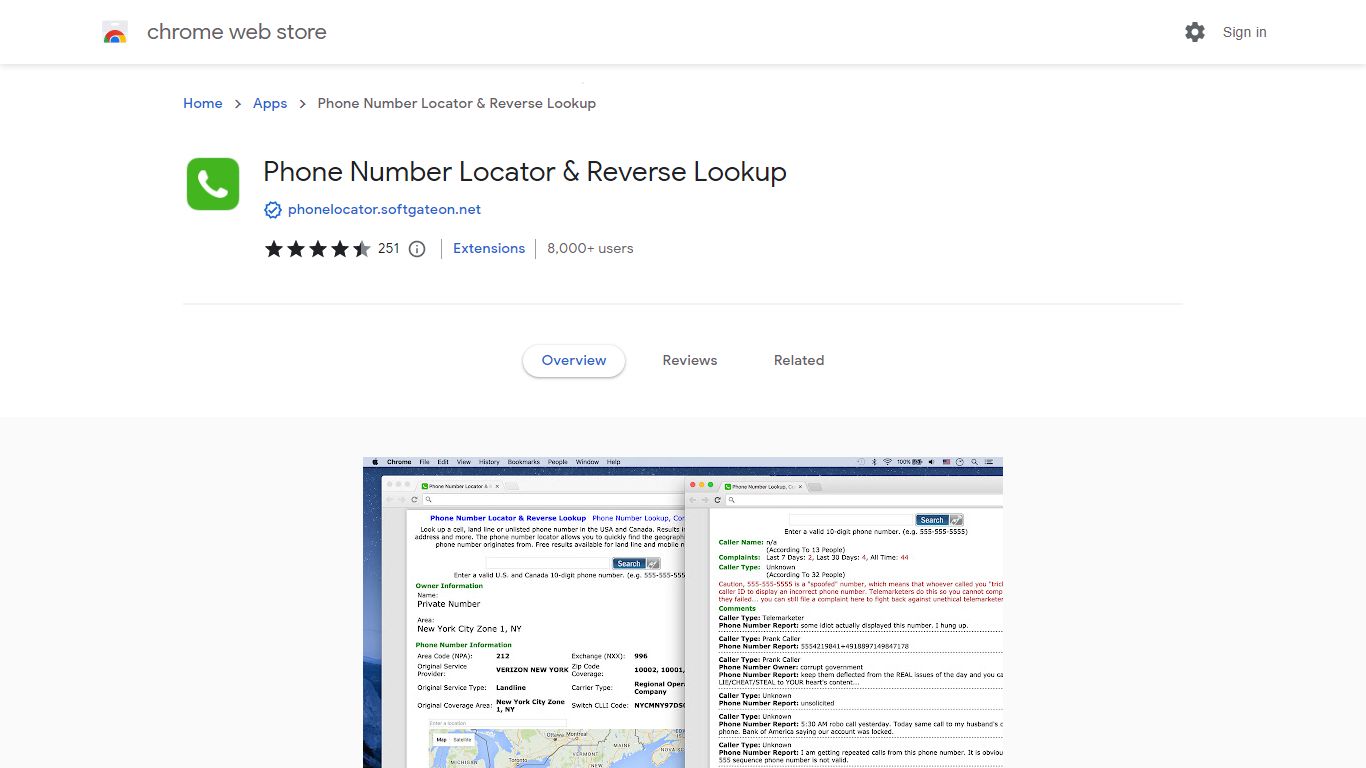1366x768 pixels.
Task: Click the "chrome web store" header title
Action: 237,32
